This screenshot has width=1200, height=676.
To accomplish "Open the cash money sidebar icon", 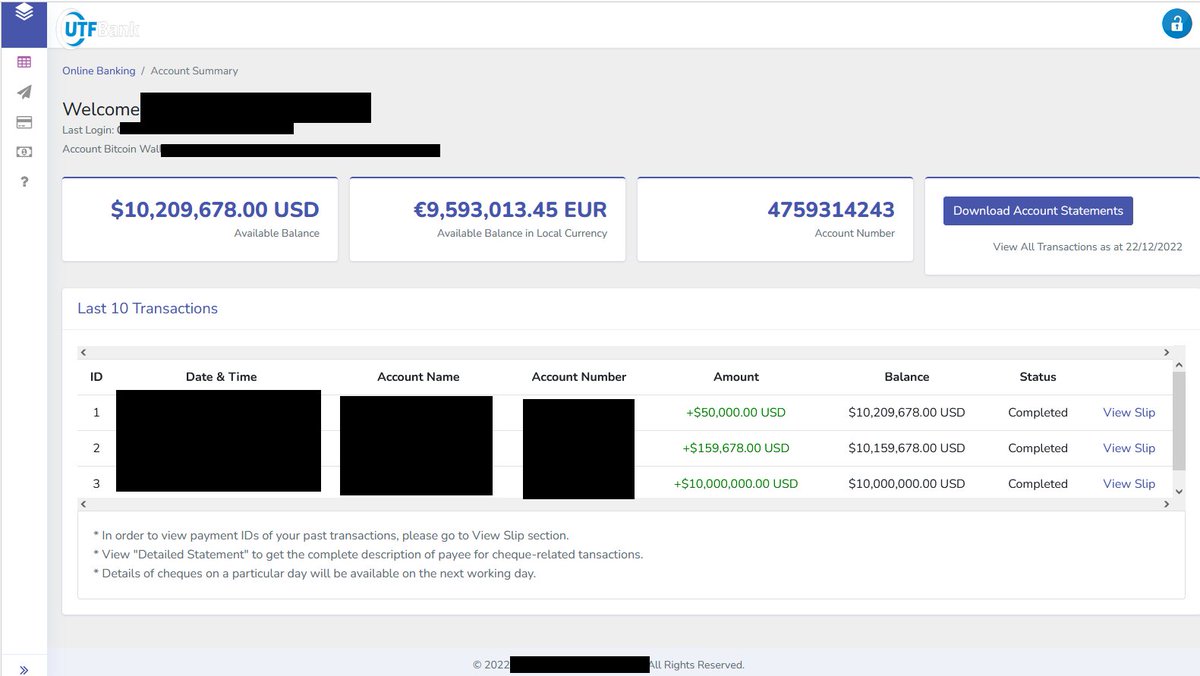I will pos(24,152).
